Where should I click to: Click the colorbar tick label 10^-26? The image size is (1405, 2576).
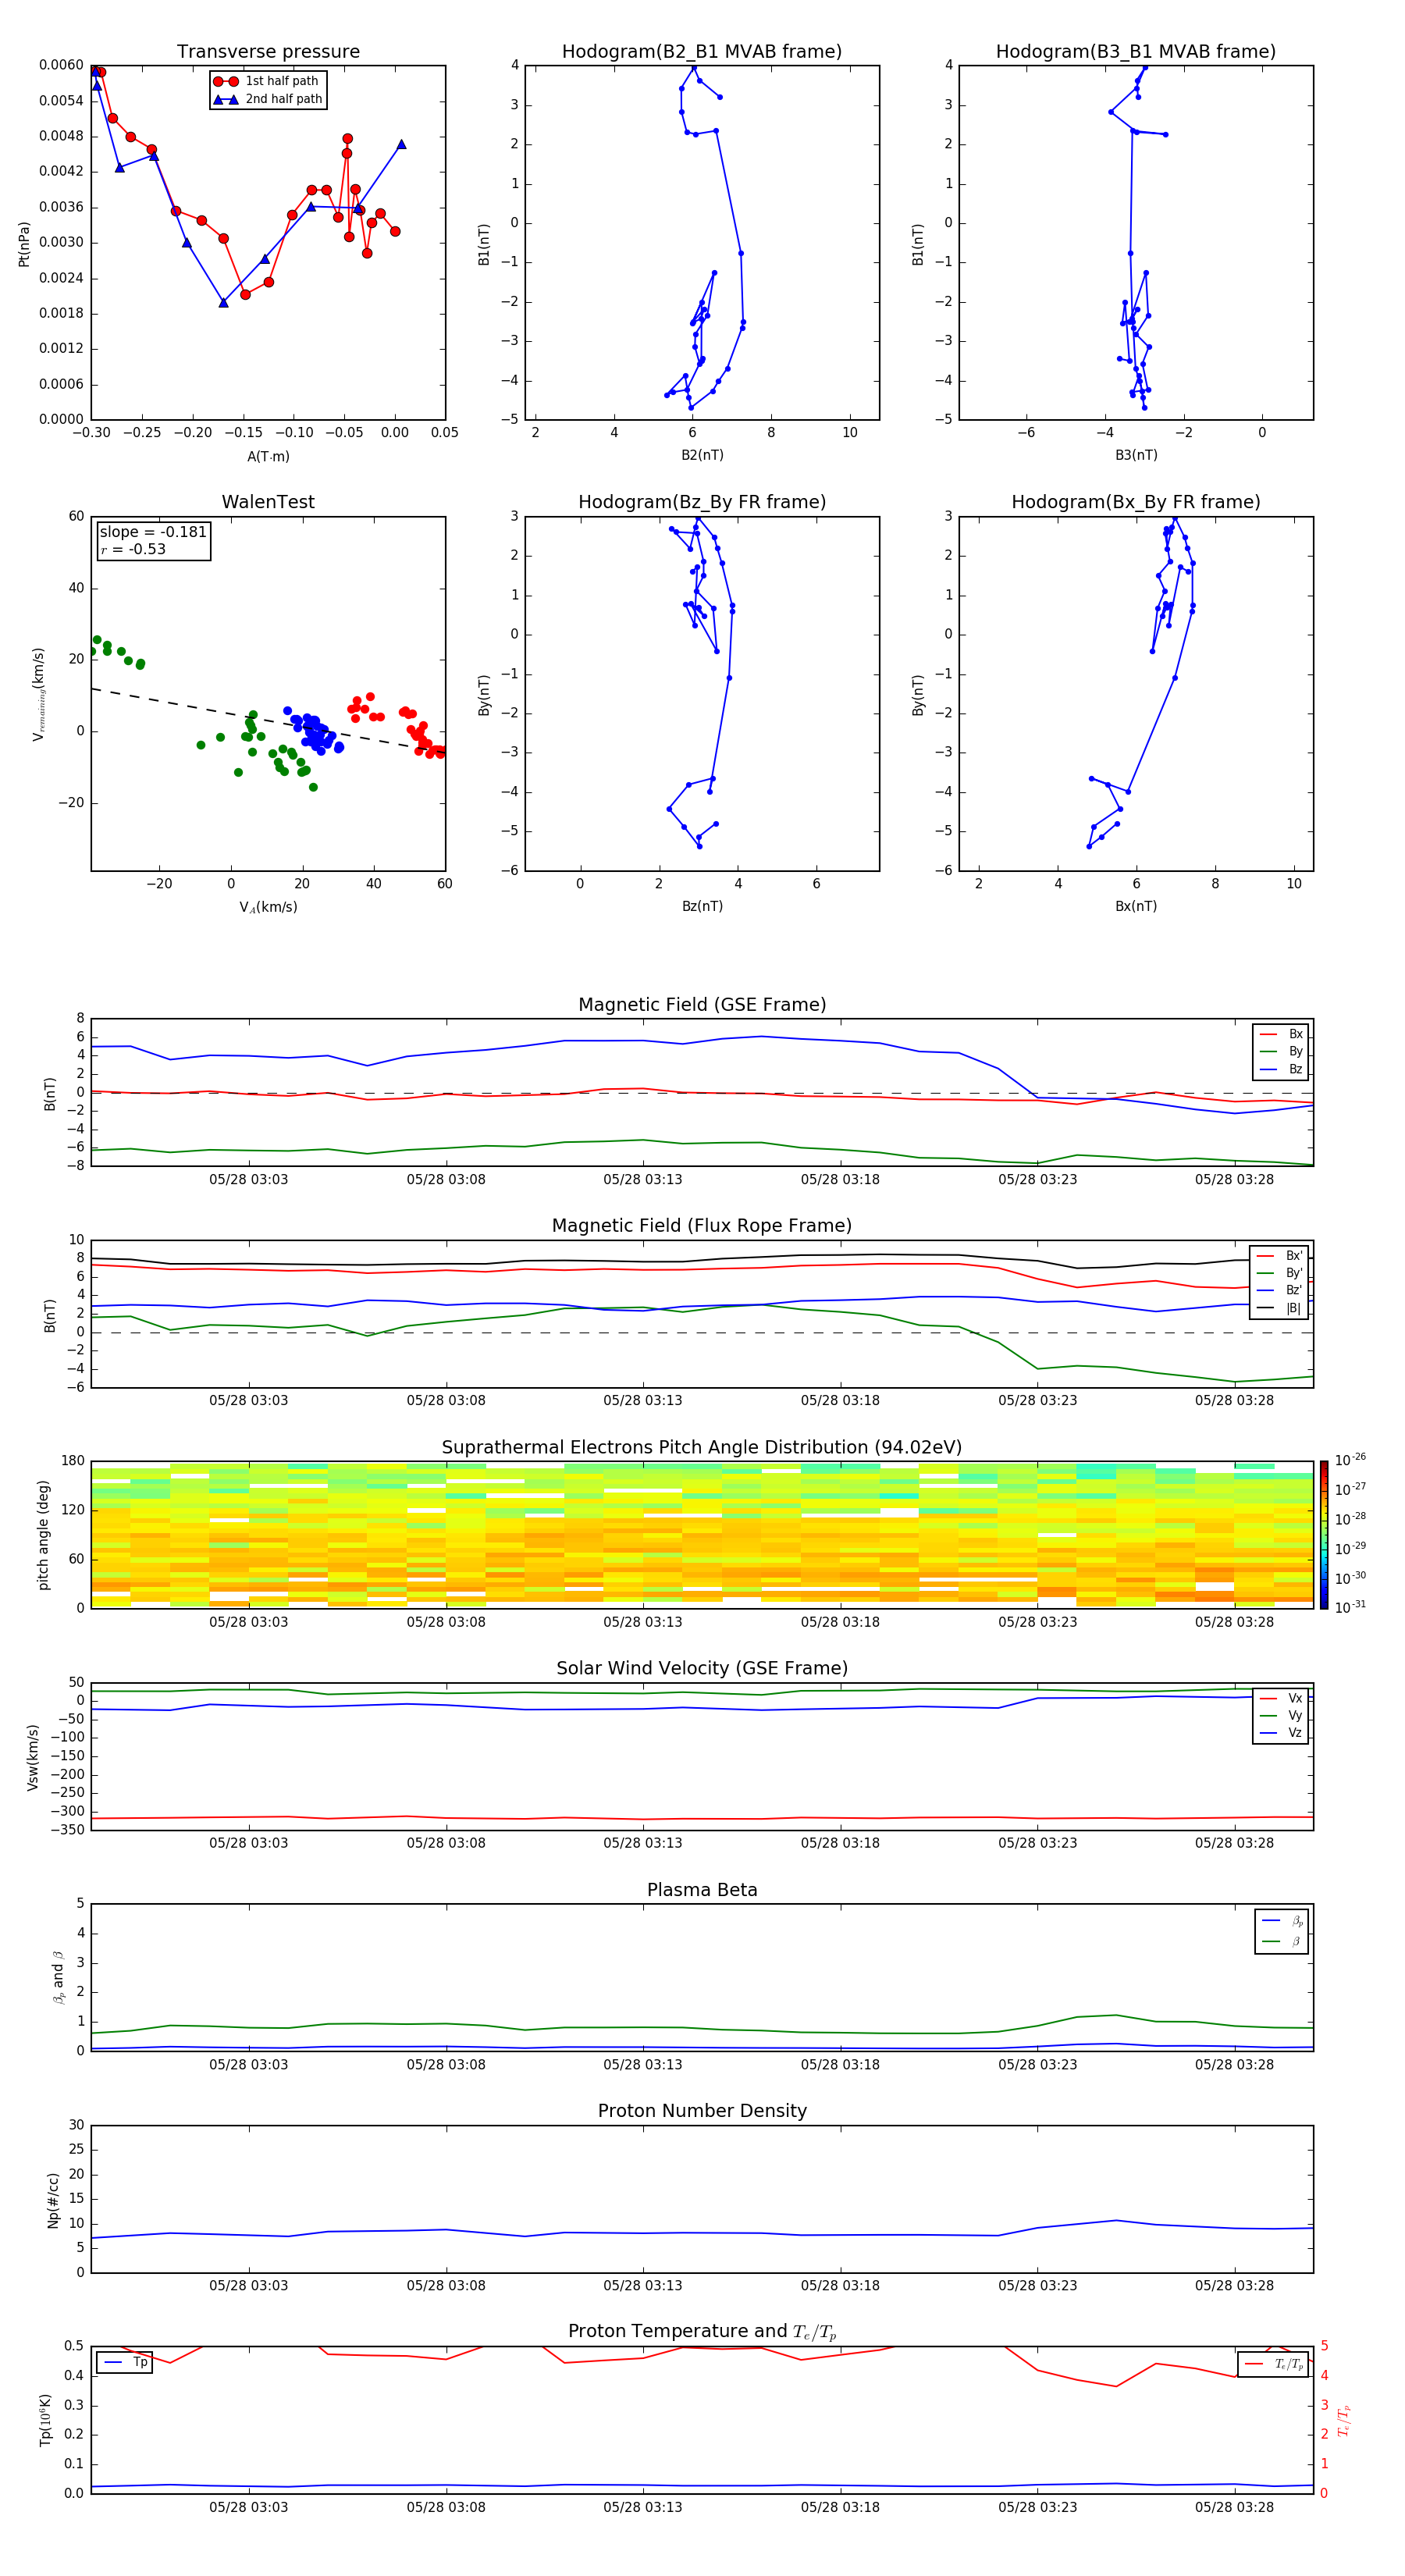click(1350, 1461)
